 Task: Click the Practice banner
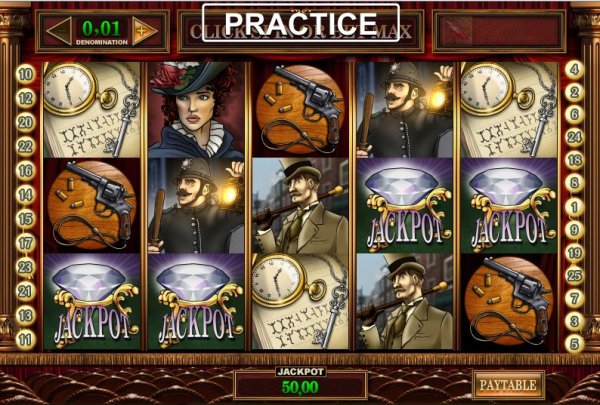pos(301,23)
